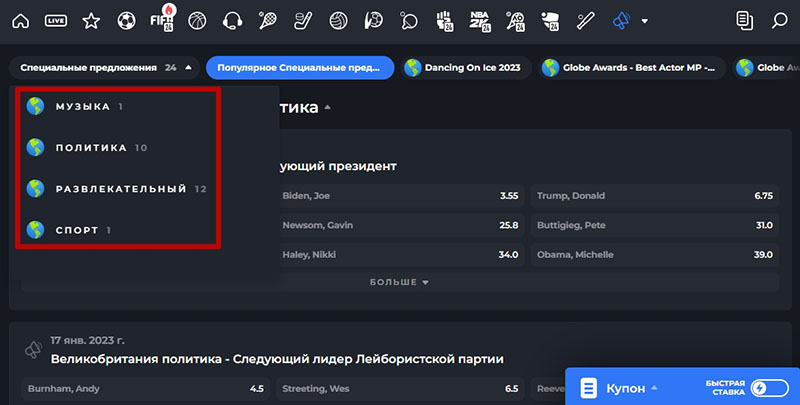The height and width of the screenshot is (405, 800).
Task: Expand more outcomes with БОЛЬШЕ
Action: 400,282
